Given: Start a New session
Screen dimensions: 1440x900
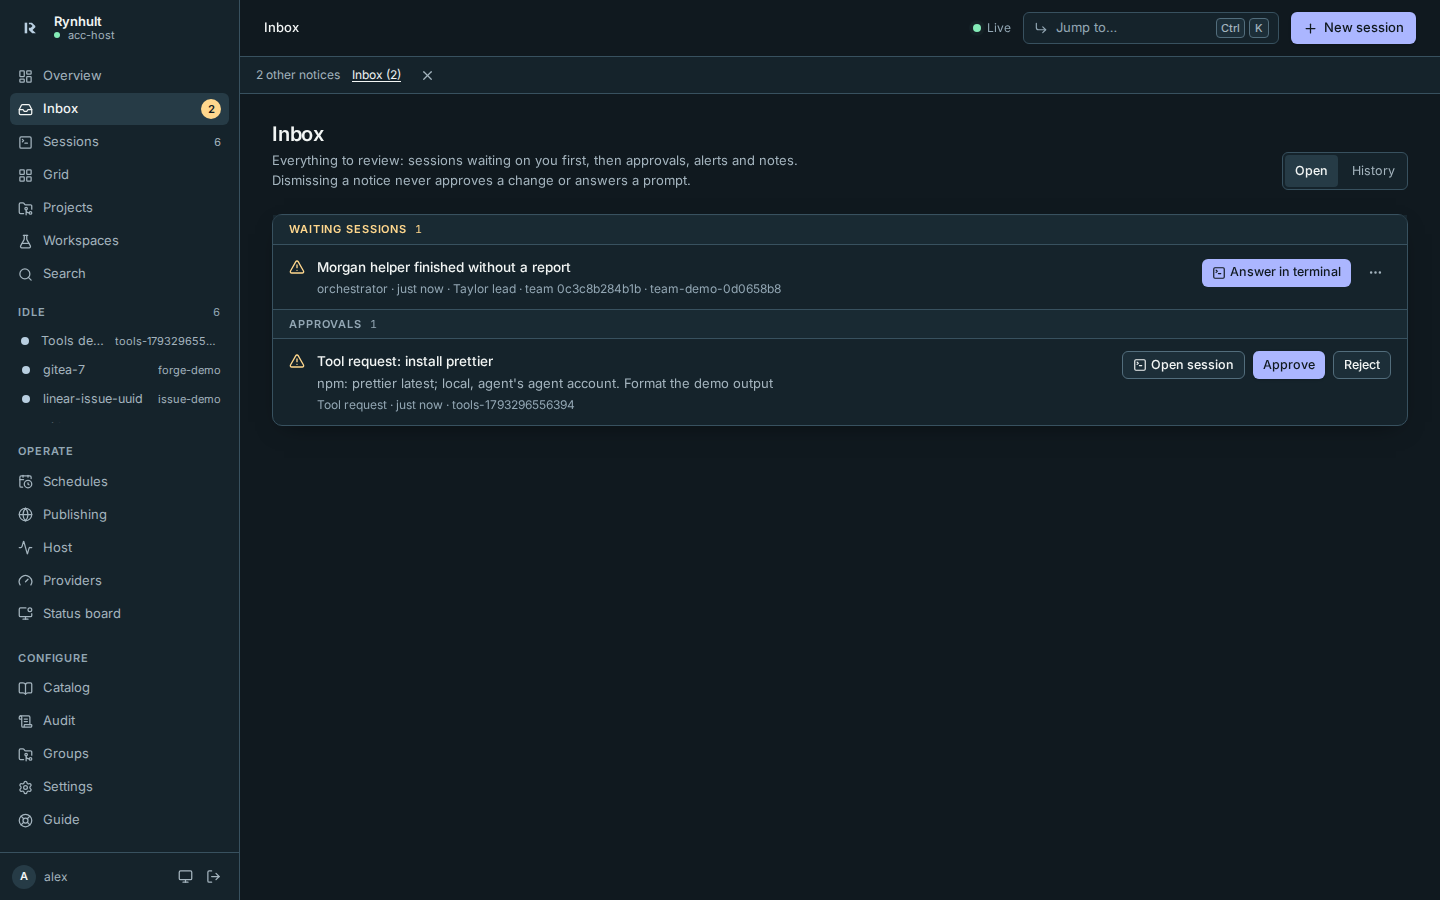Looking at the screenshot, I should click(x=1353, y=28).
